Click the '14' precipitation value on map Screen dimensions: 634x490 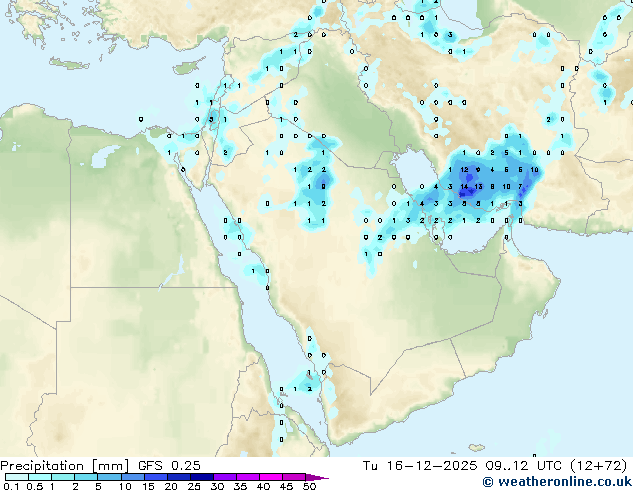(464, 187)
